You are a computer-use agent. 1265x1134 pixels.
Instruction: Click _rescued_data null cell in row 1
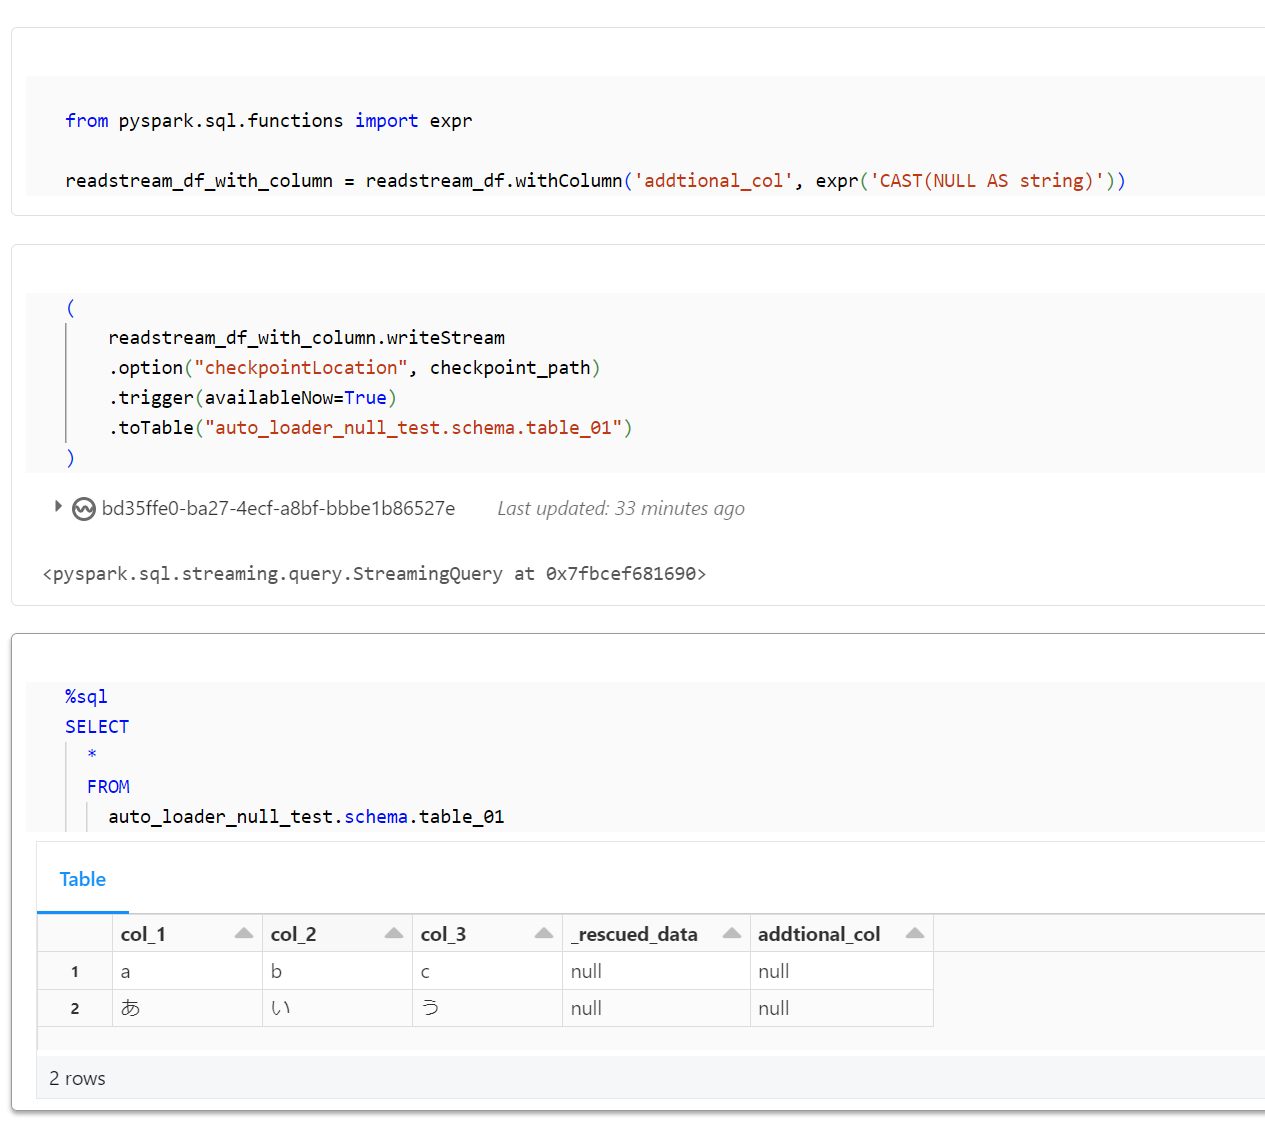(656, 971)
